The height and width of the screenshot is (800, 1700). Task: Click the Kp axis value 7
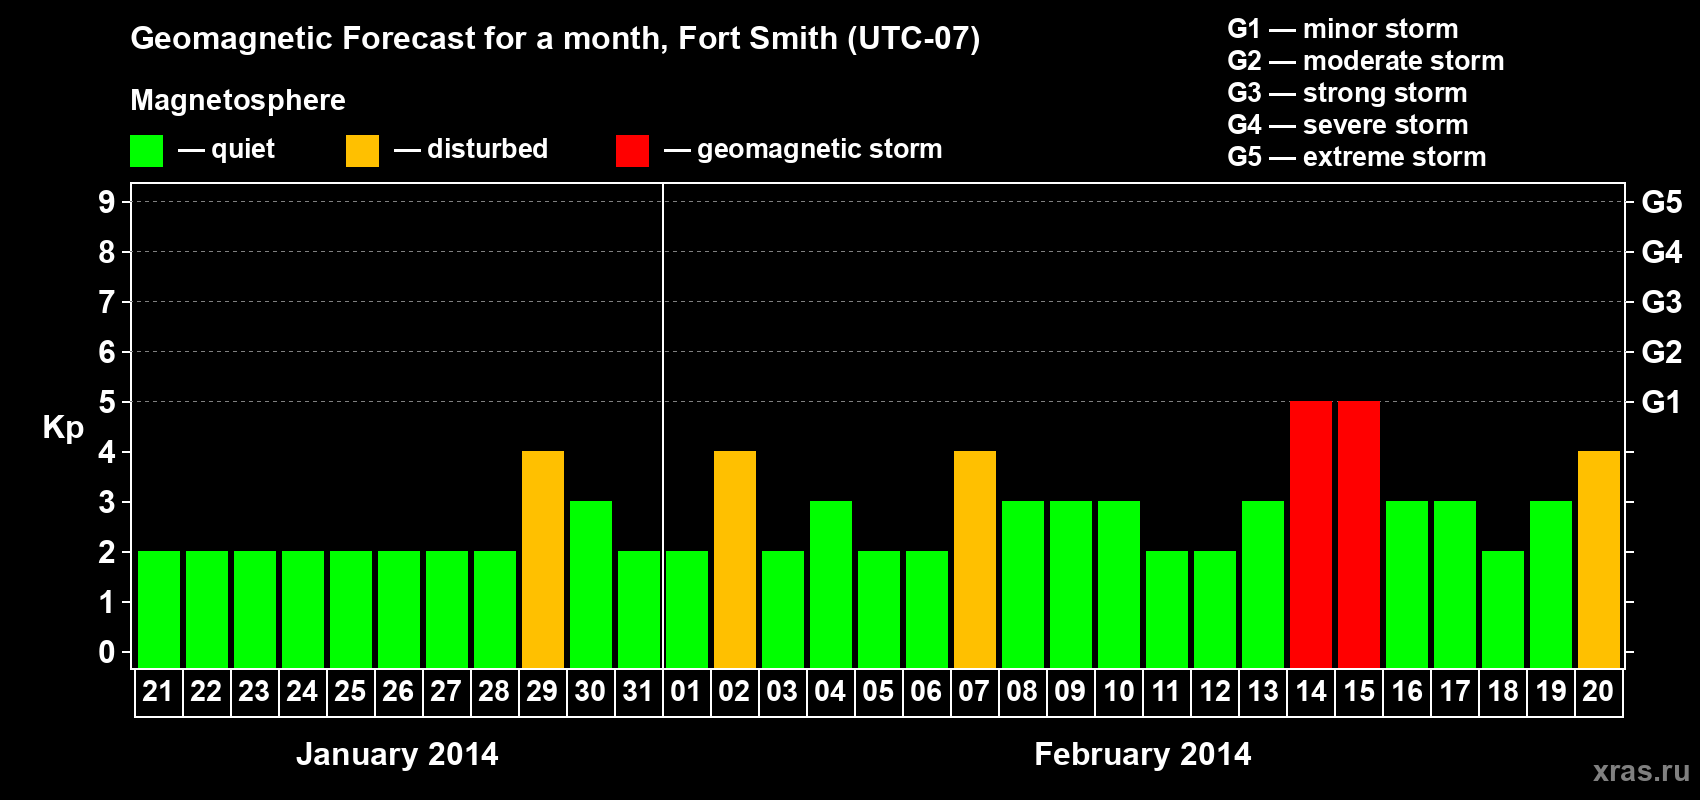107,302
